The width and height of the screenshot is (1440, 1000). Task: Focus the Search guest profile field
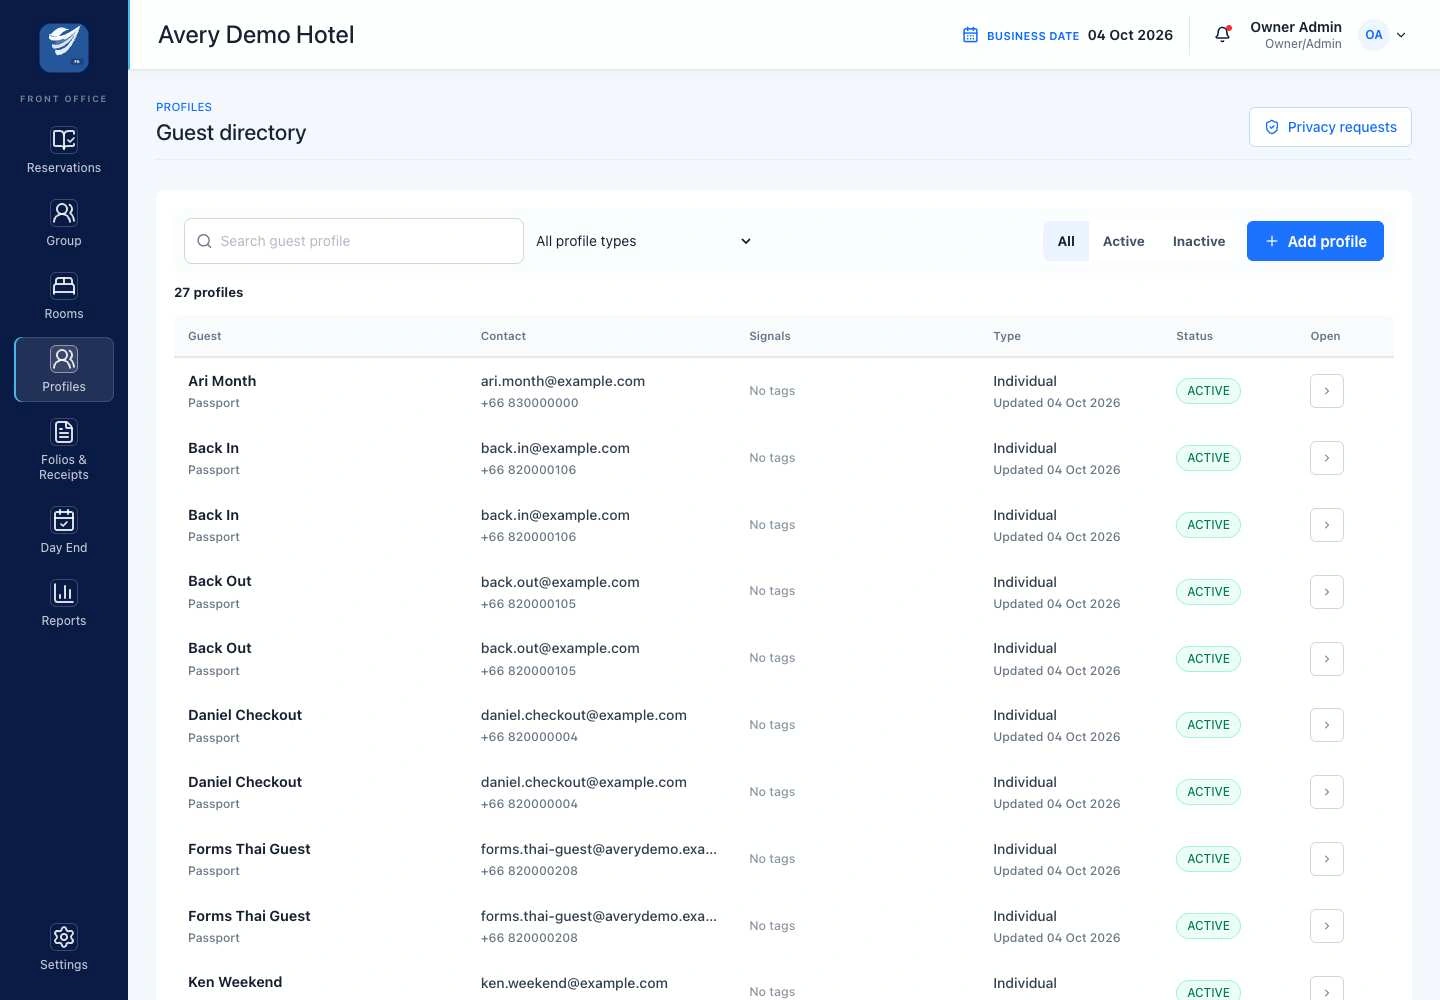point(354,241)
